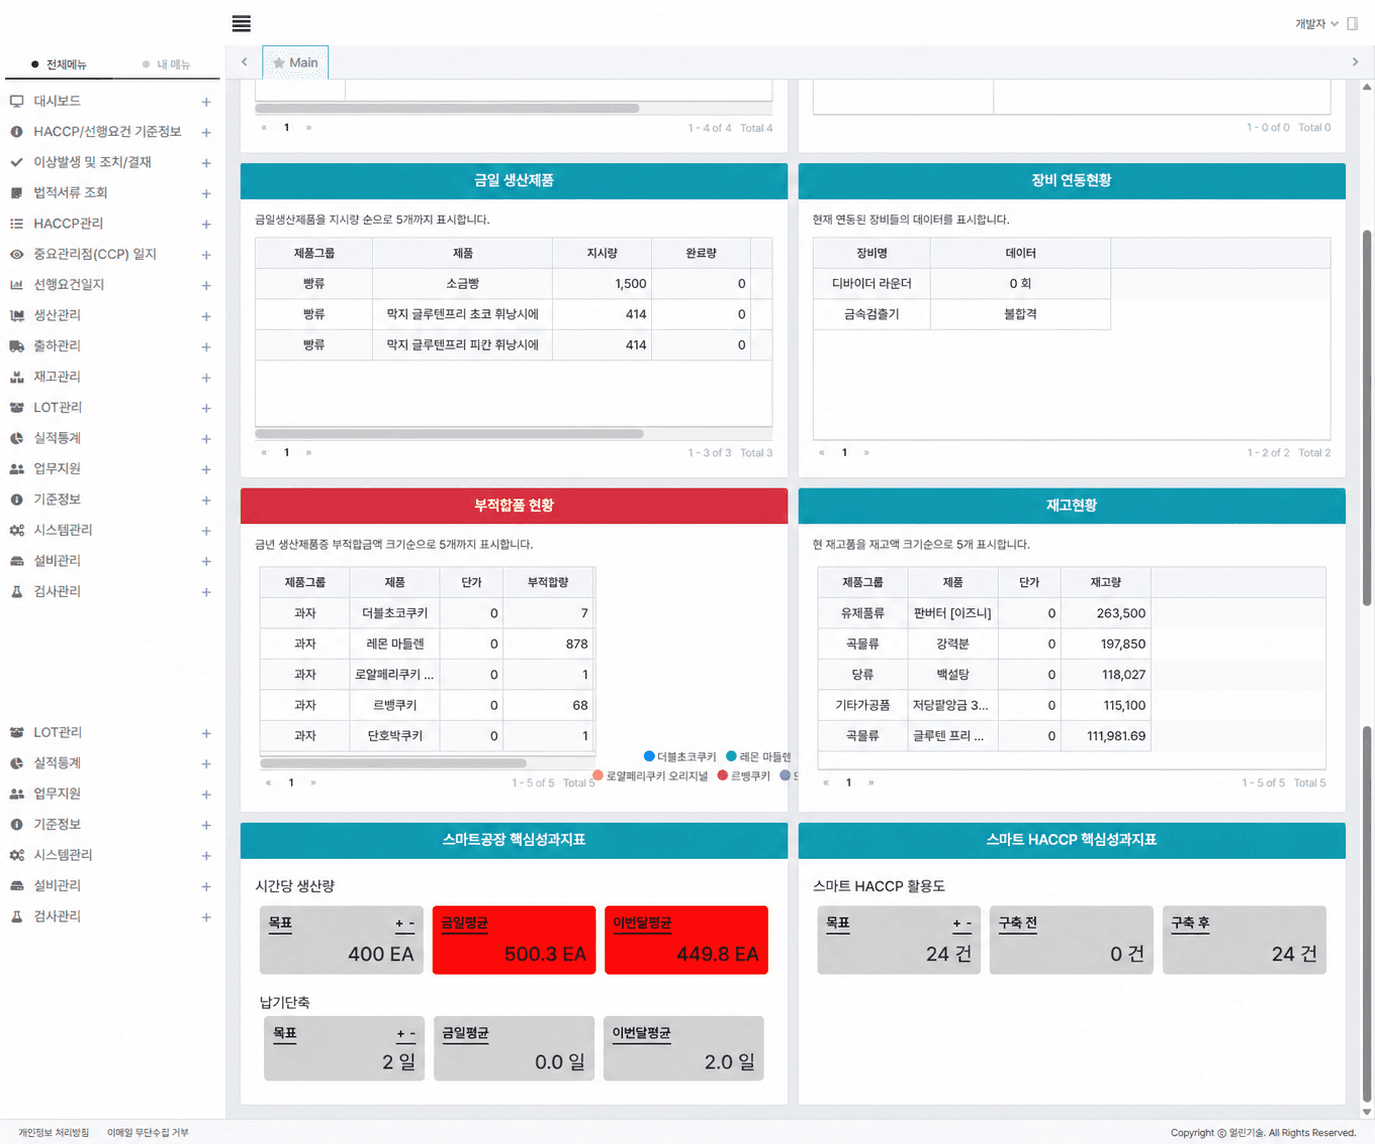Click the 납기단축 목표 +/- control
Viewport: 1375px width, 1144px height.
pyautogui.click(x=406, y=1034)
